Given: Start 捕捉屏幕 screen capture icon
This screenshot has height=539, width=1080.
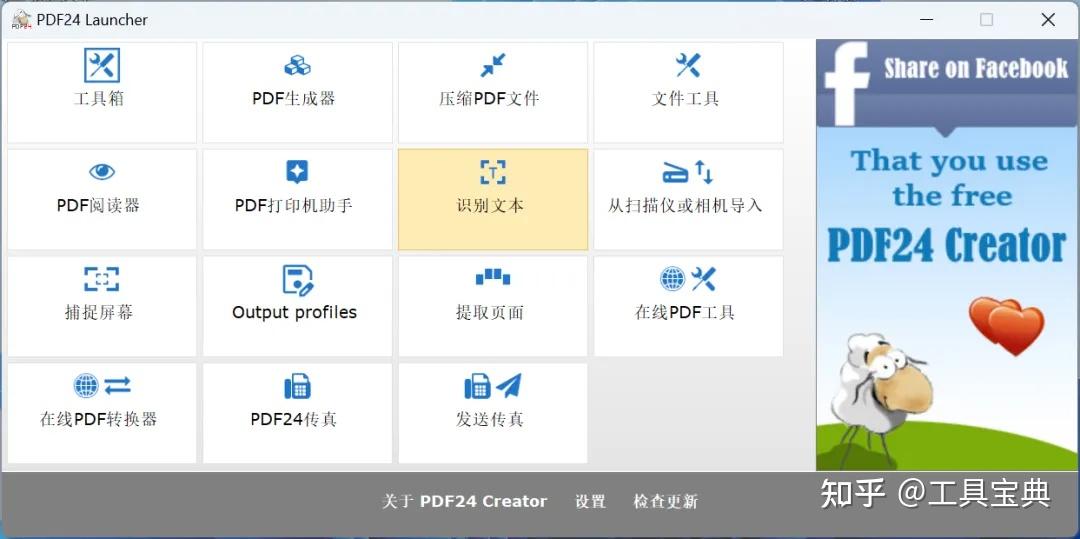Looking at the screenshot, I should coord(102,279).
